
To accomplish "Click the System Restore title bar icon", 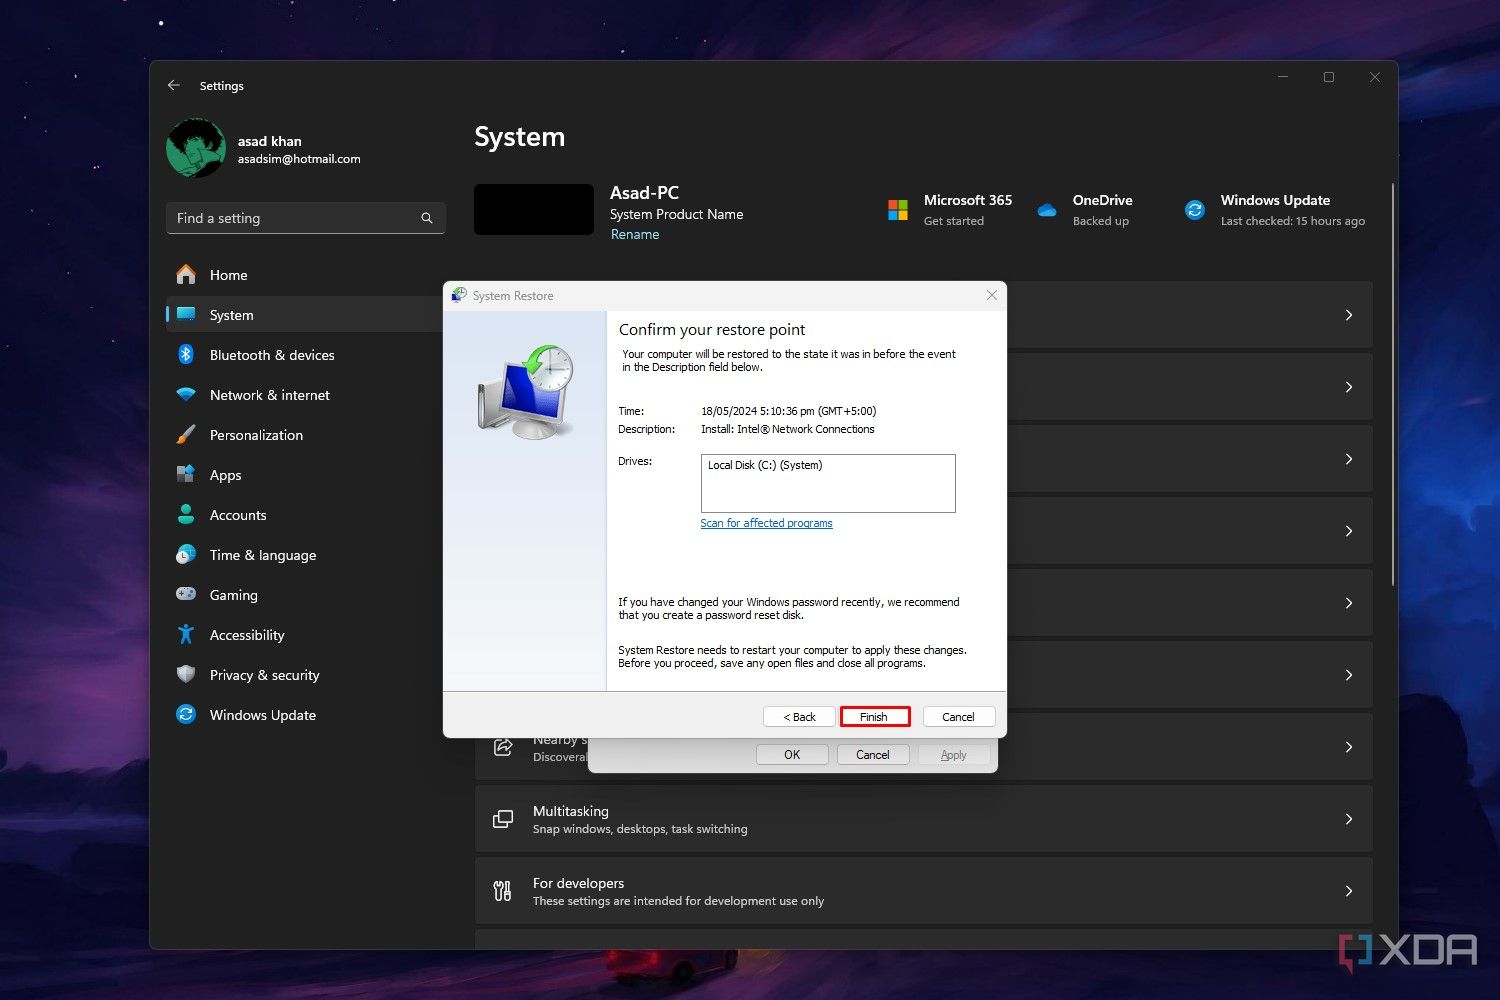I will click(459, 295).
